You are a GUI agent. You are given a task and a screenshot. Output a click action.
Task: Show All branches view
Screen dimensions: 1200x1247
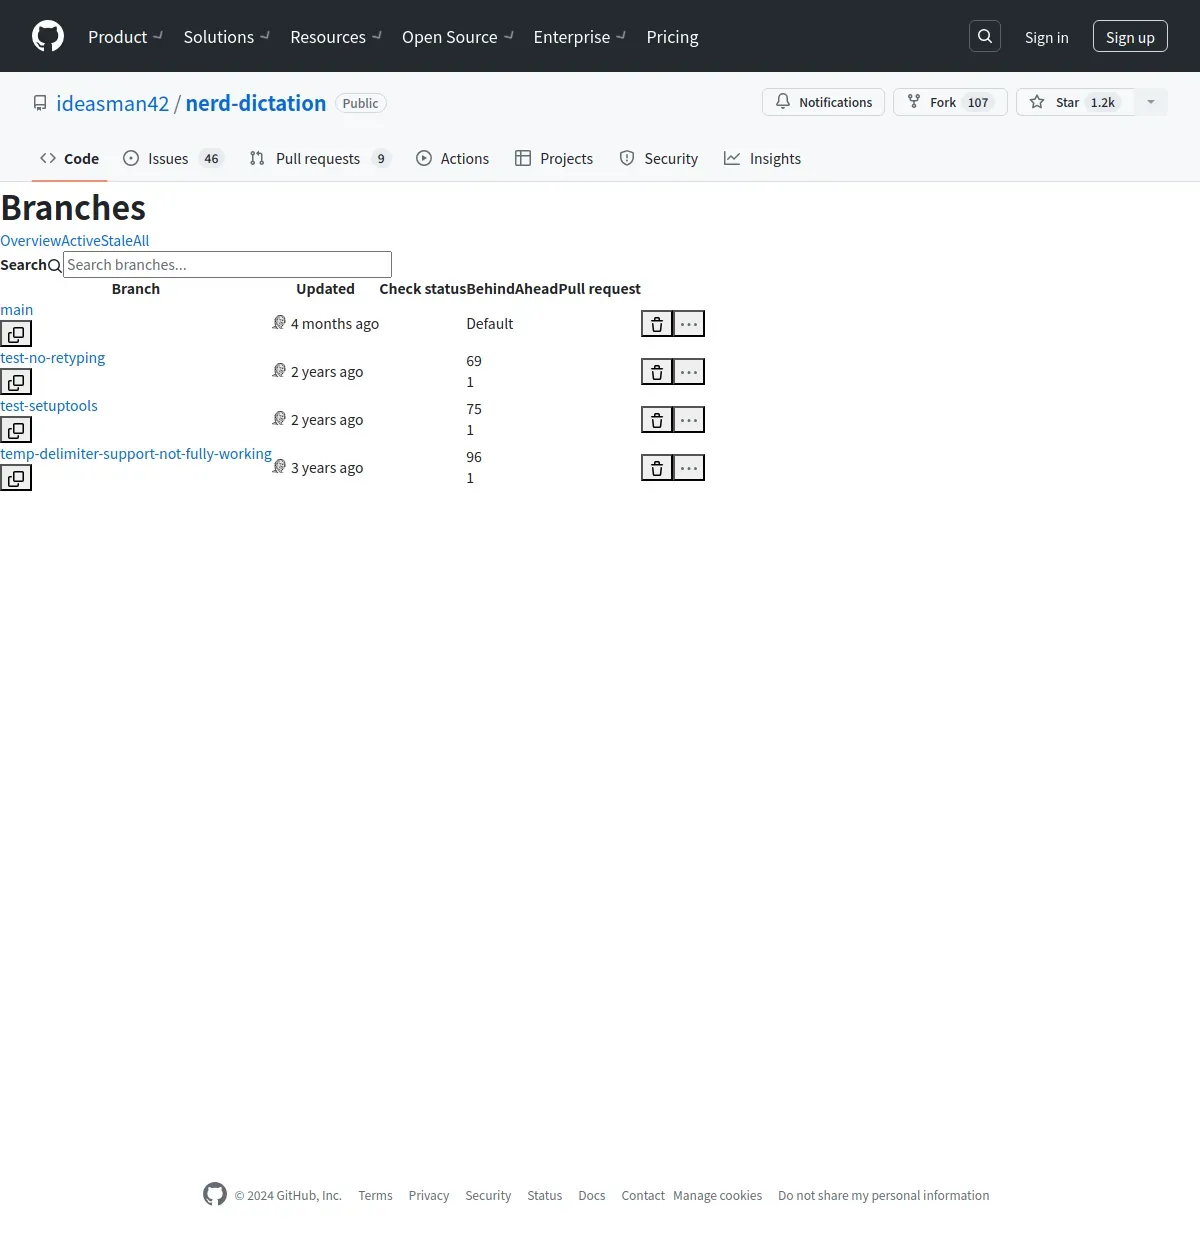[x=141, y=241]
